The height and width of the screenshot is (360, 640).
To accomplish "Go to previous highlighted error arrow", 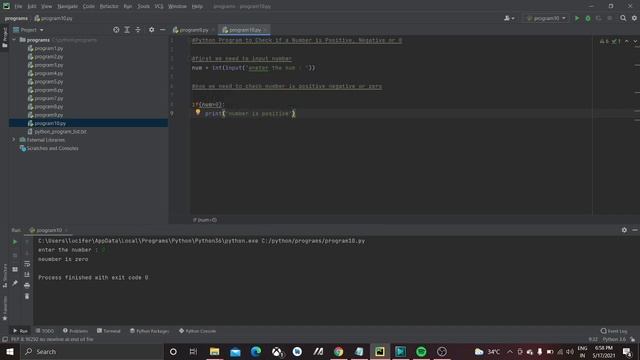I will coord(627,41).
